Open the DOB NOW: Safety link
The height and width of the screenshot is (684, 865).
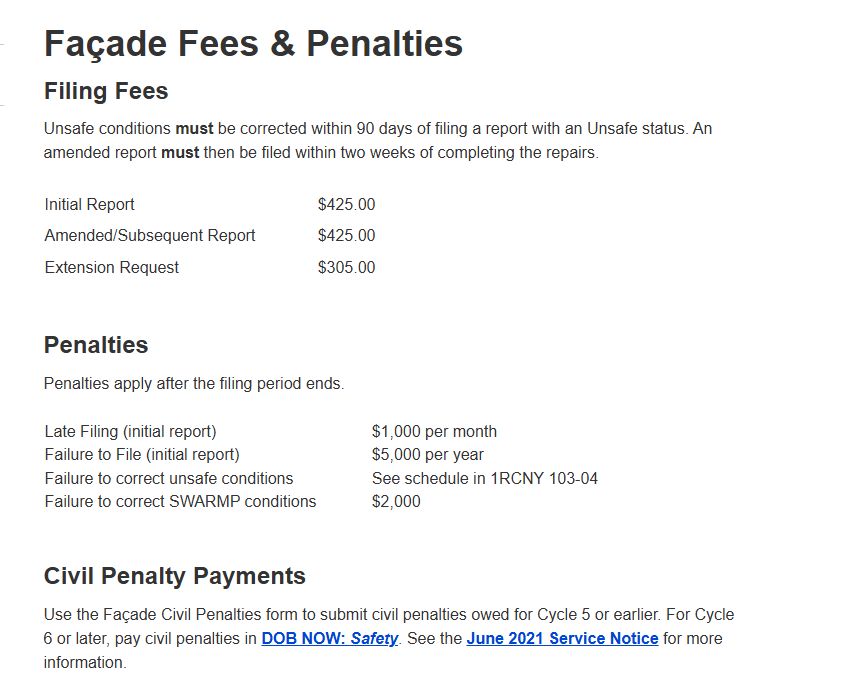[329, 638]
